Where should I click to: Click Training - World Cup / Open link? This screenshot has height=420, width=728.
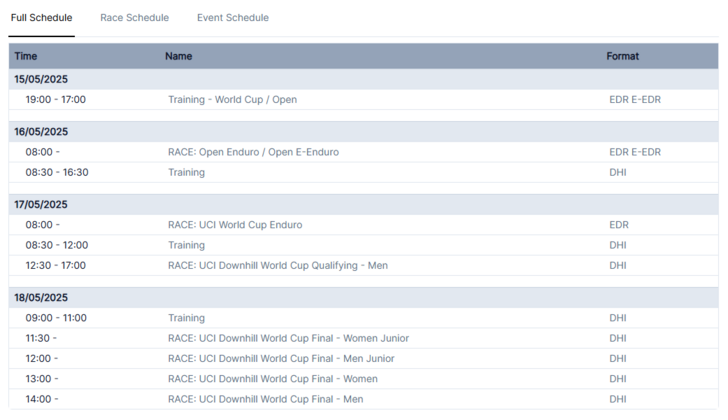[232, 100]
